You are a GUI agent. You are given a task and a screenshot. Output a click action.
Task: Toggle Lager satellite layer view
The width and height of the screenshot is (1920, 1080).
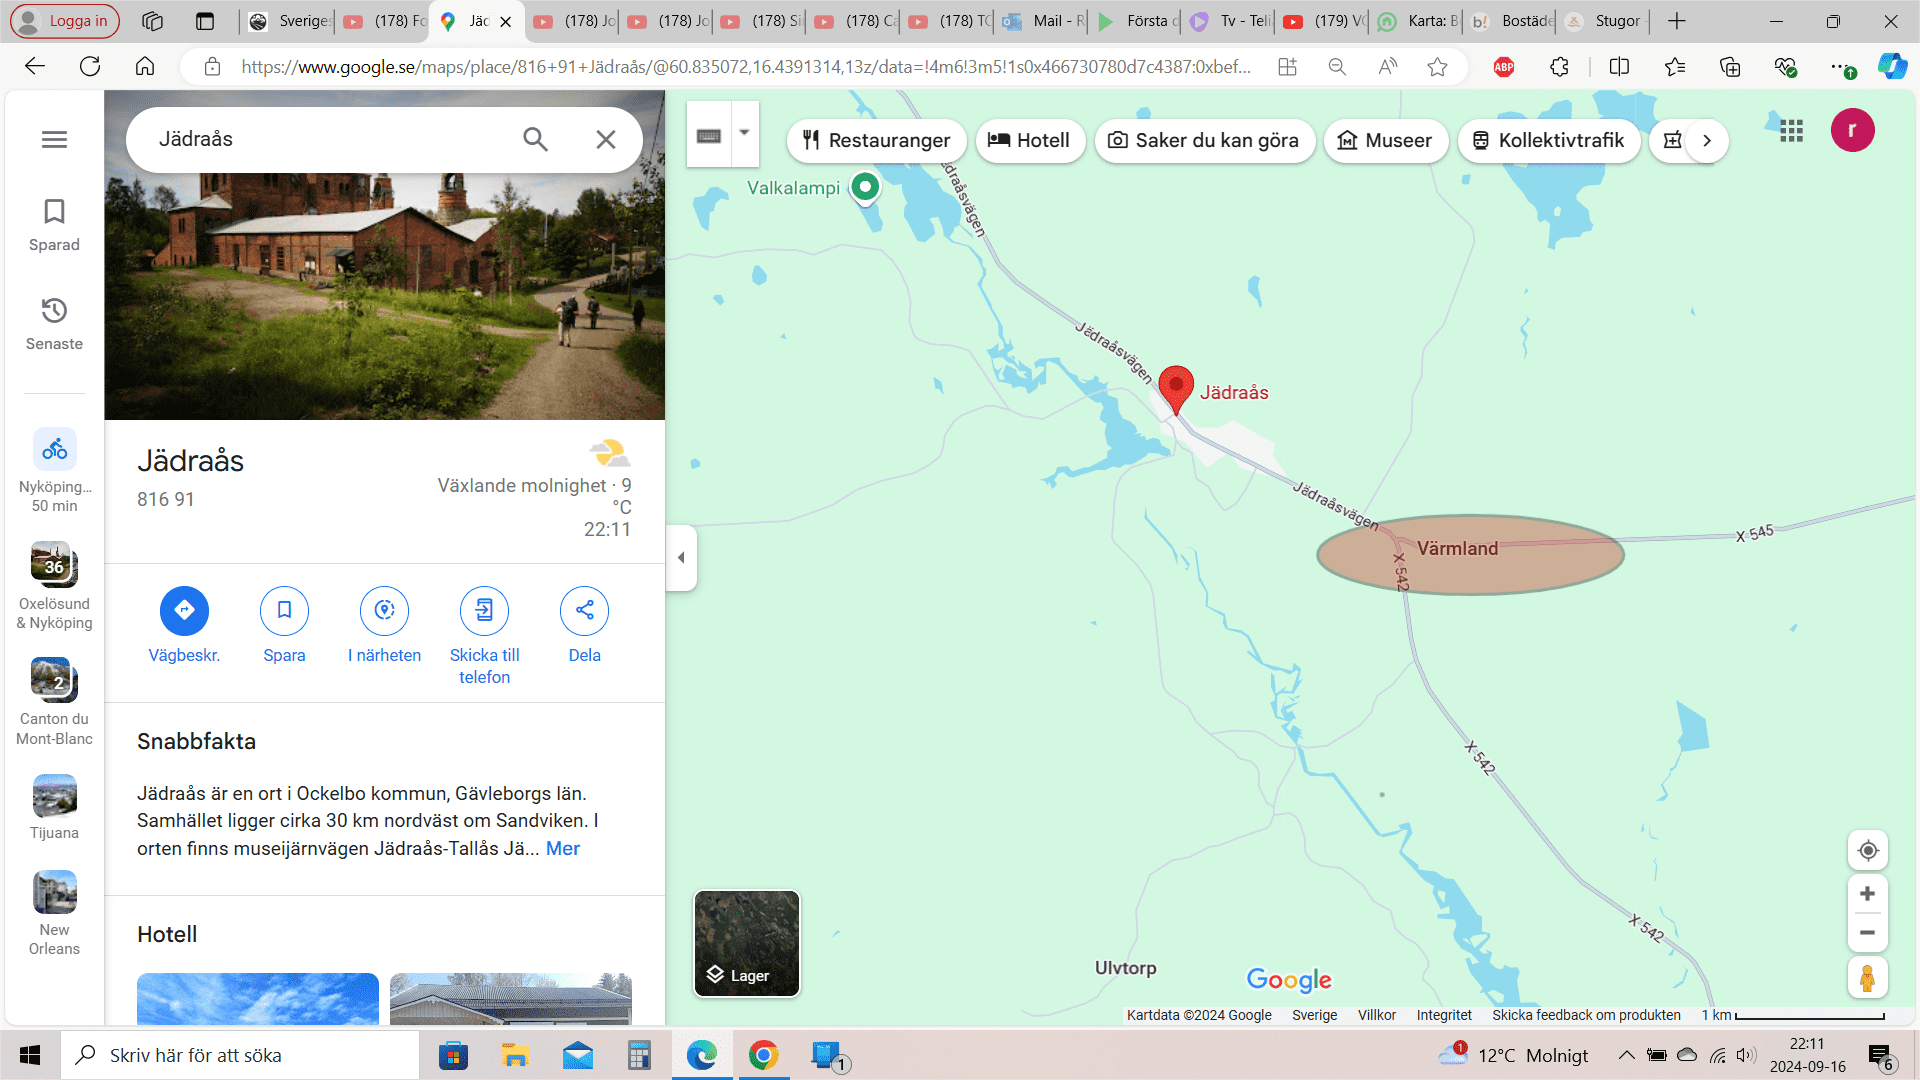(x=747, y=944)
